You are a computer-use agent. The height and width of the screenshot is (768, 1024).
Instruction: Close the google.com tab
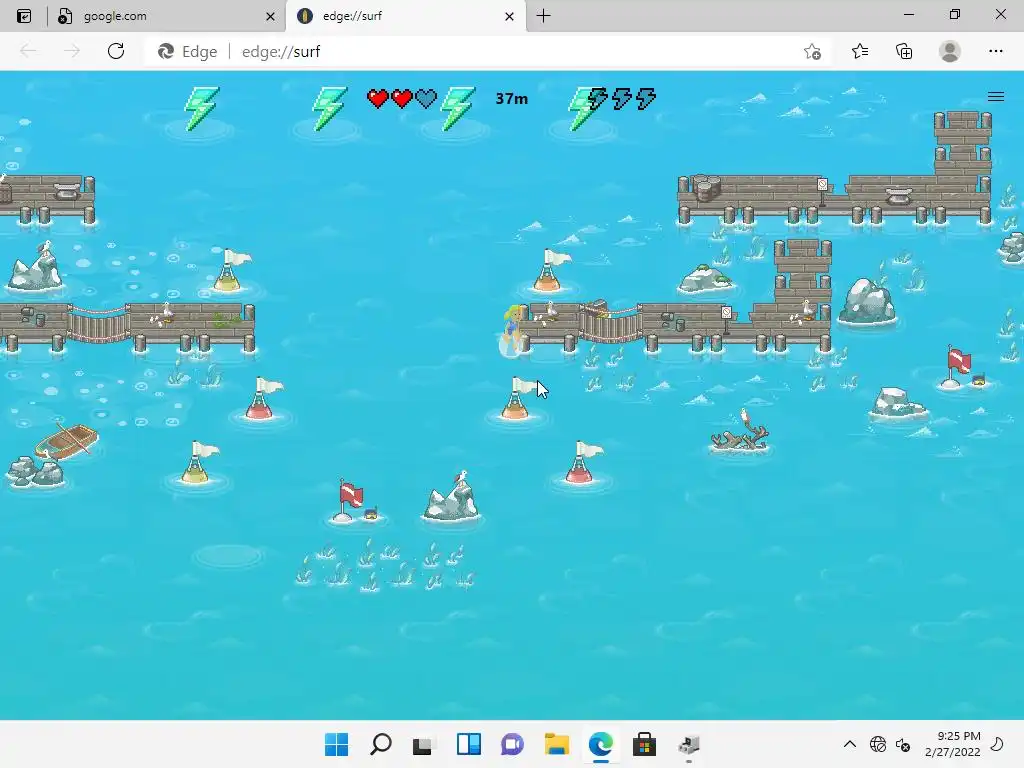click(270, 16)
